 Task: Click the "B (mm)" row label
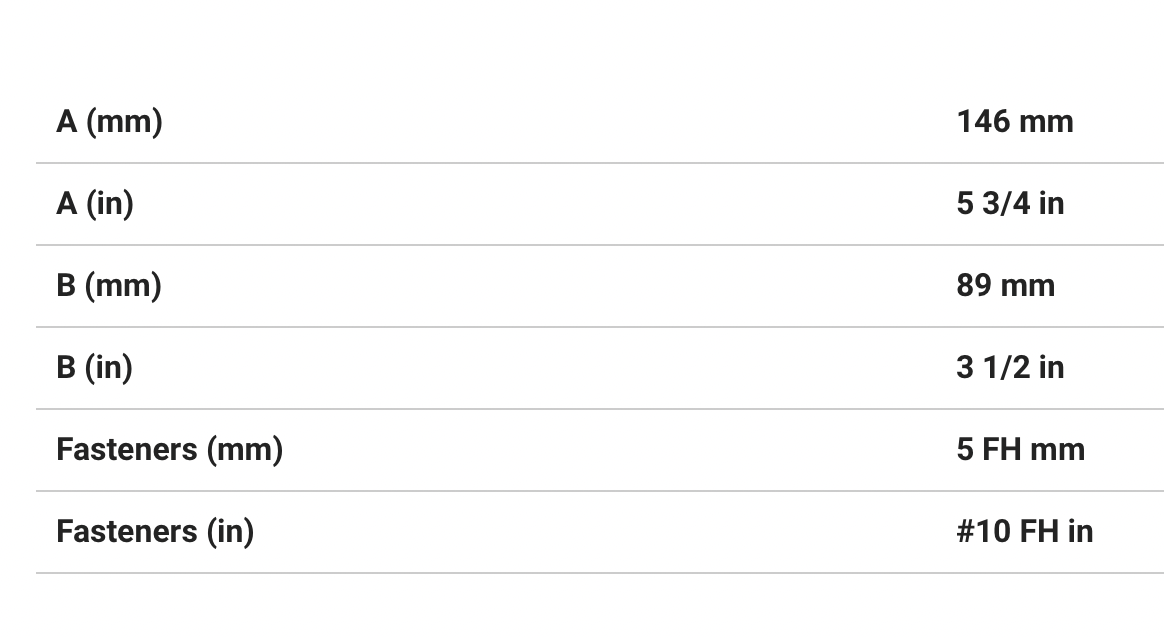point(109,286)
